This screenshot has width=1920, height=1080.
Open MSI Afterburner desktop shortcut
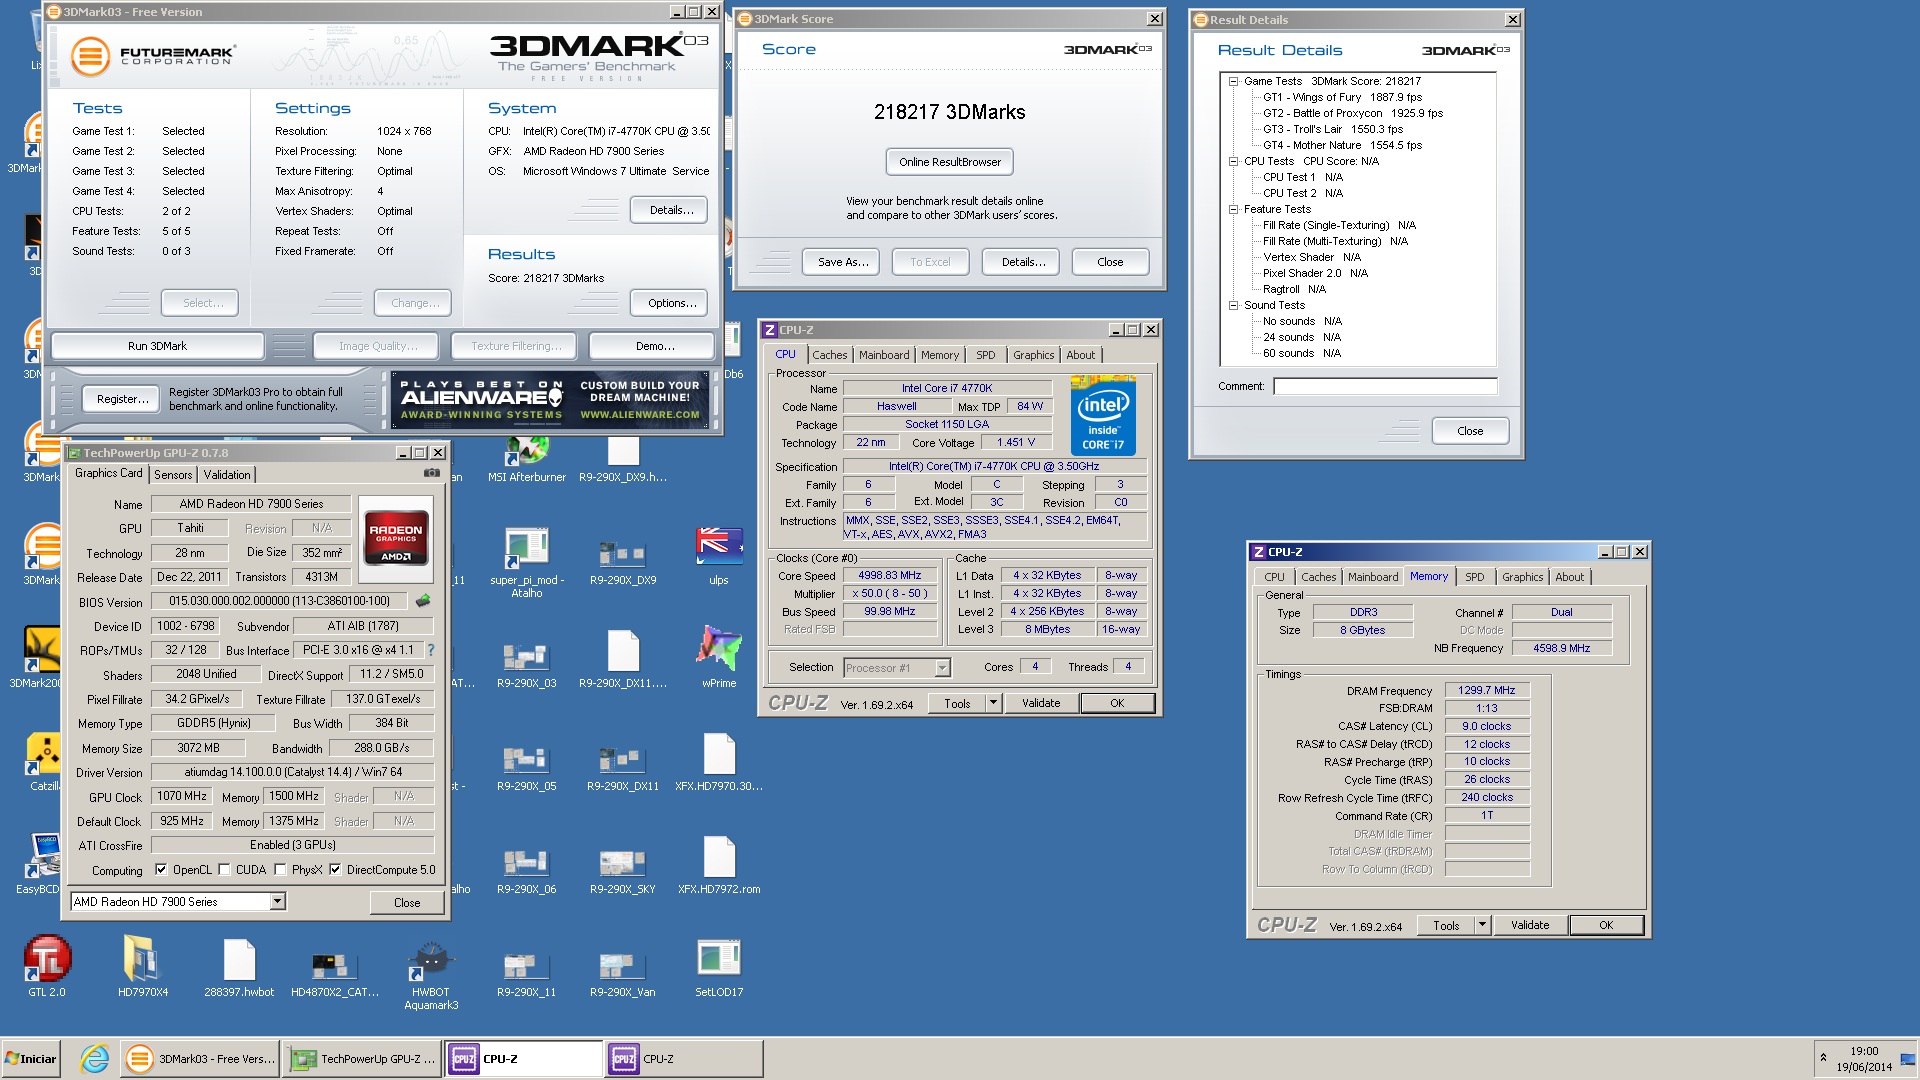526,460
